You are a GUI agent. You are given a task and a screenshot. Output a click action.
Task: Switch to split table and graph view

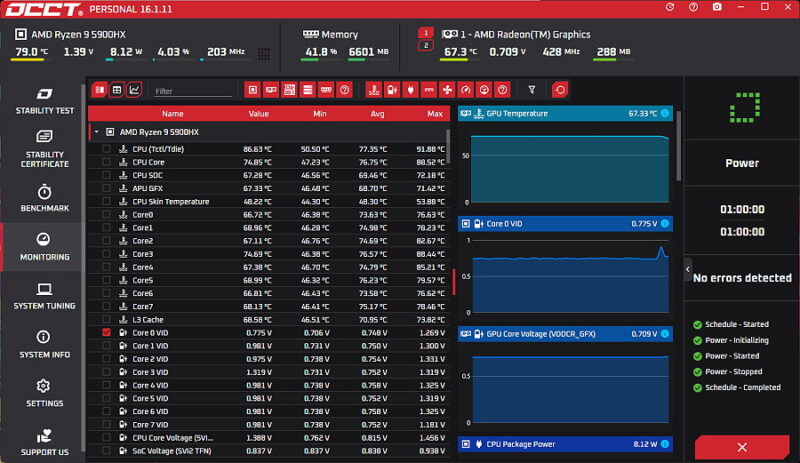click(99, 90)
